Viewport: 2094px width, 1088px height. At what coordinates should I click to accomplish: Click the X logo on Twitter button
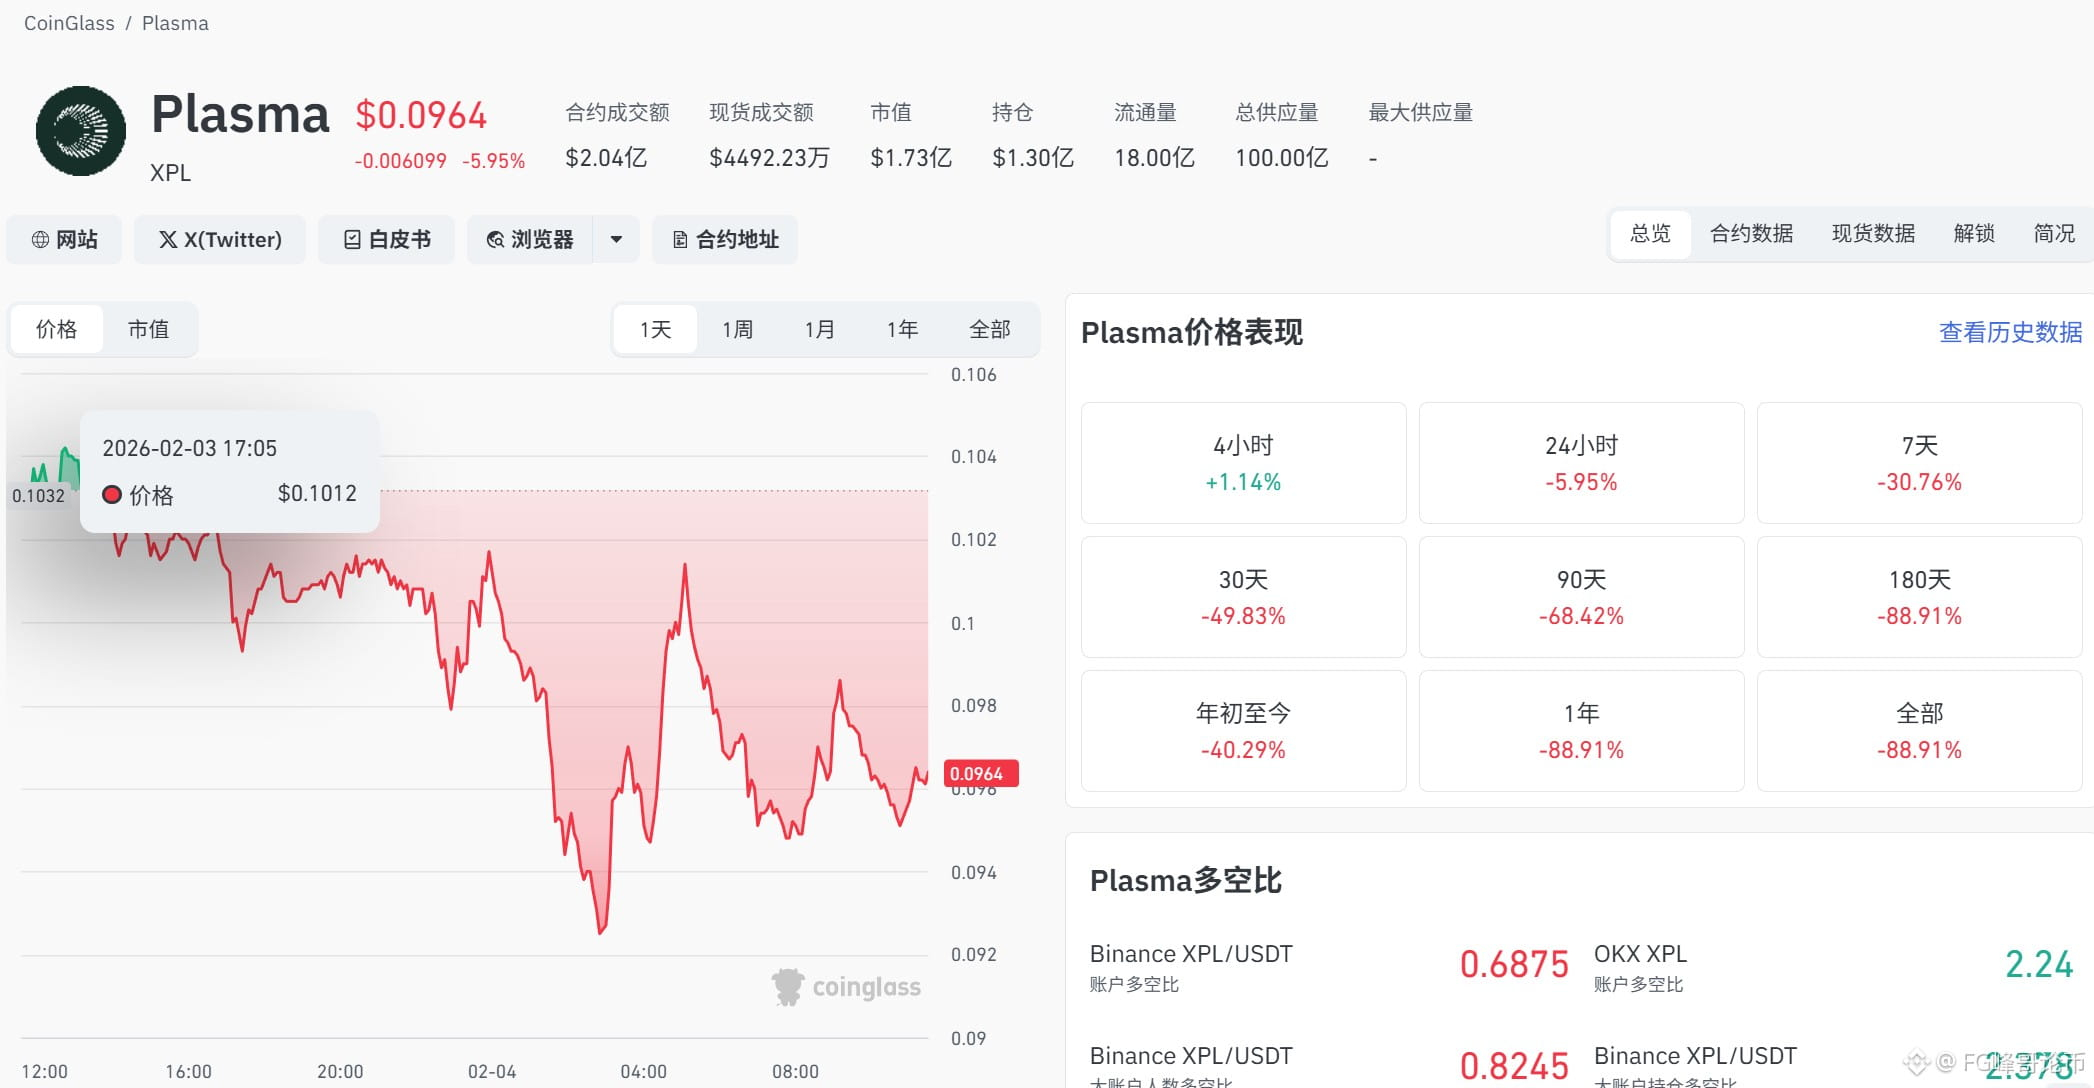(x=168, y=240)
